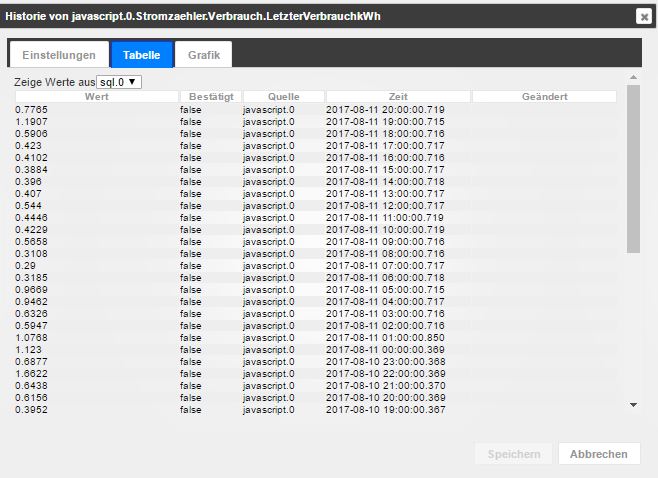
Task: Select value 1.123 in the table
Action: click(29, 350)
